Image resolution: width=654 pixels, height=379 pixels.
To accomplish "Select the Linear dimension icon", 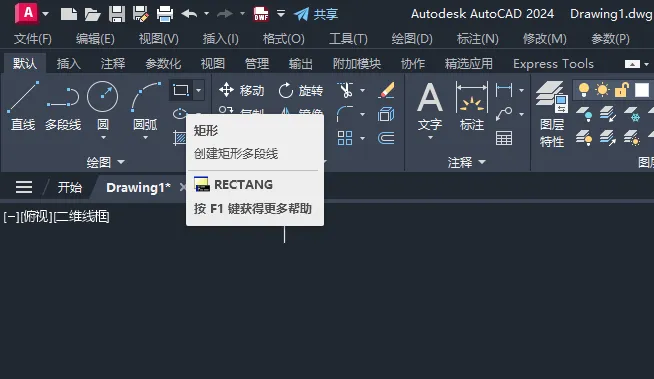I will [x=504, y=90].
